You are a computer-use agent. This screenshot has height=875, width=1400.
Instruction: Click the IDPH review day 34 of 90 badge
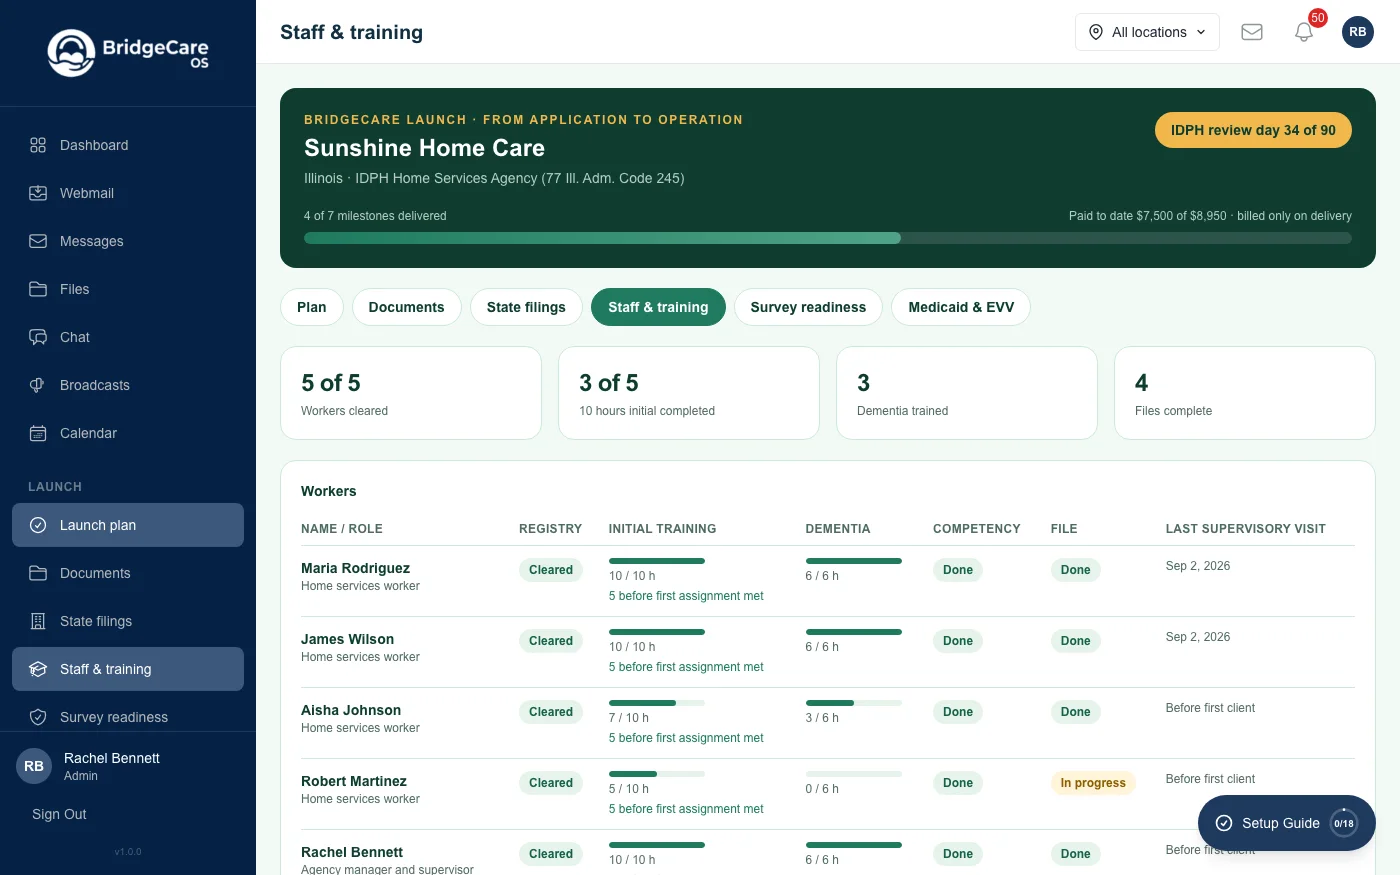tap(1253, 130)
